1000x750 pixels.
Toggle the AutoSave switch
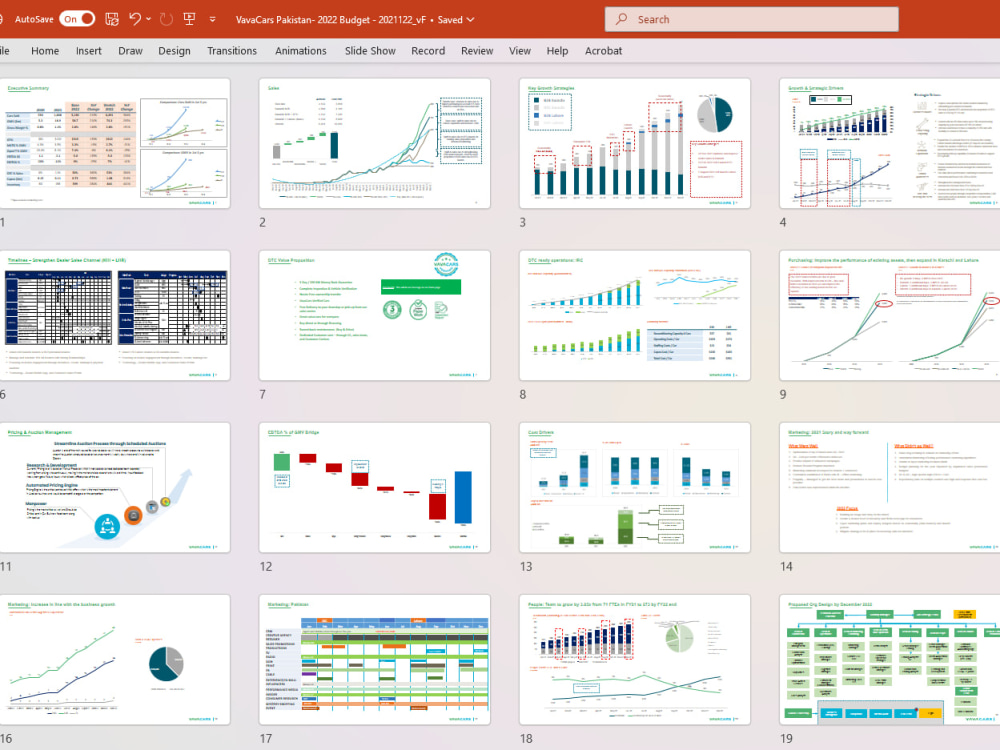click(77, 19)
